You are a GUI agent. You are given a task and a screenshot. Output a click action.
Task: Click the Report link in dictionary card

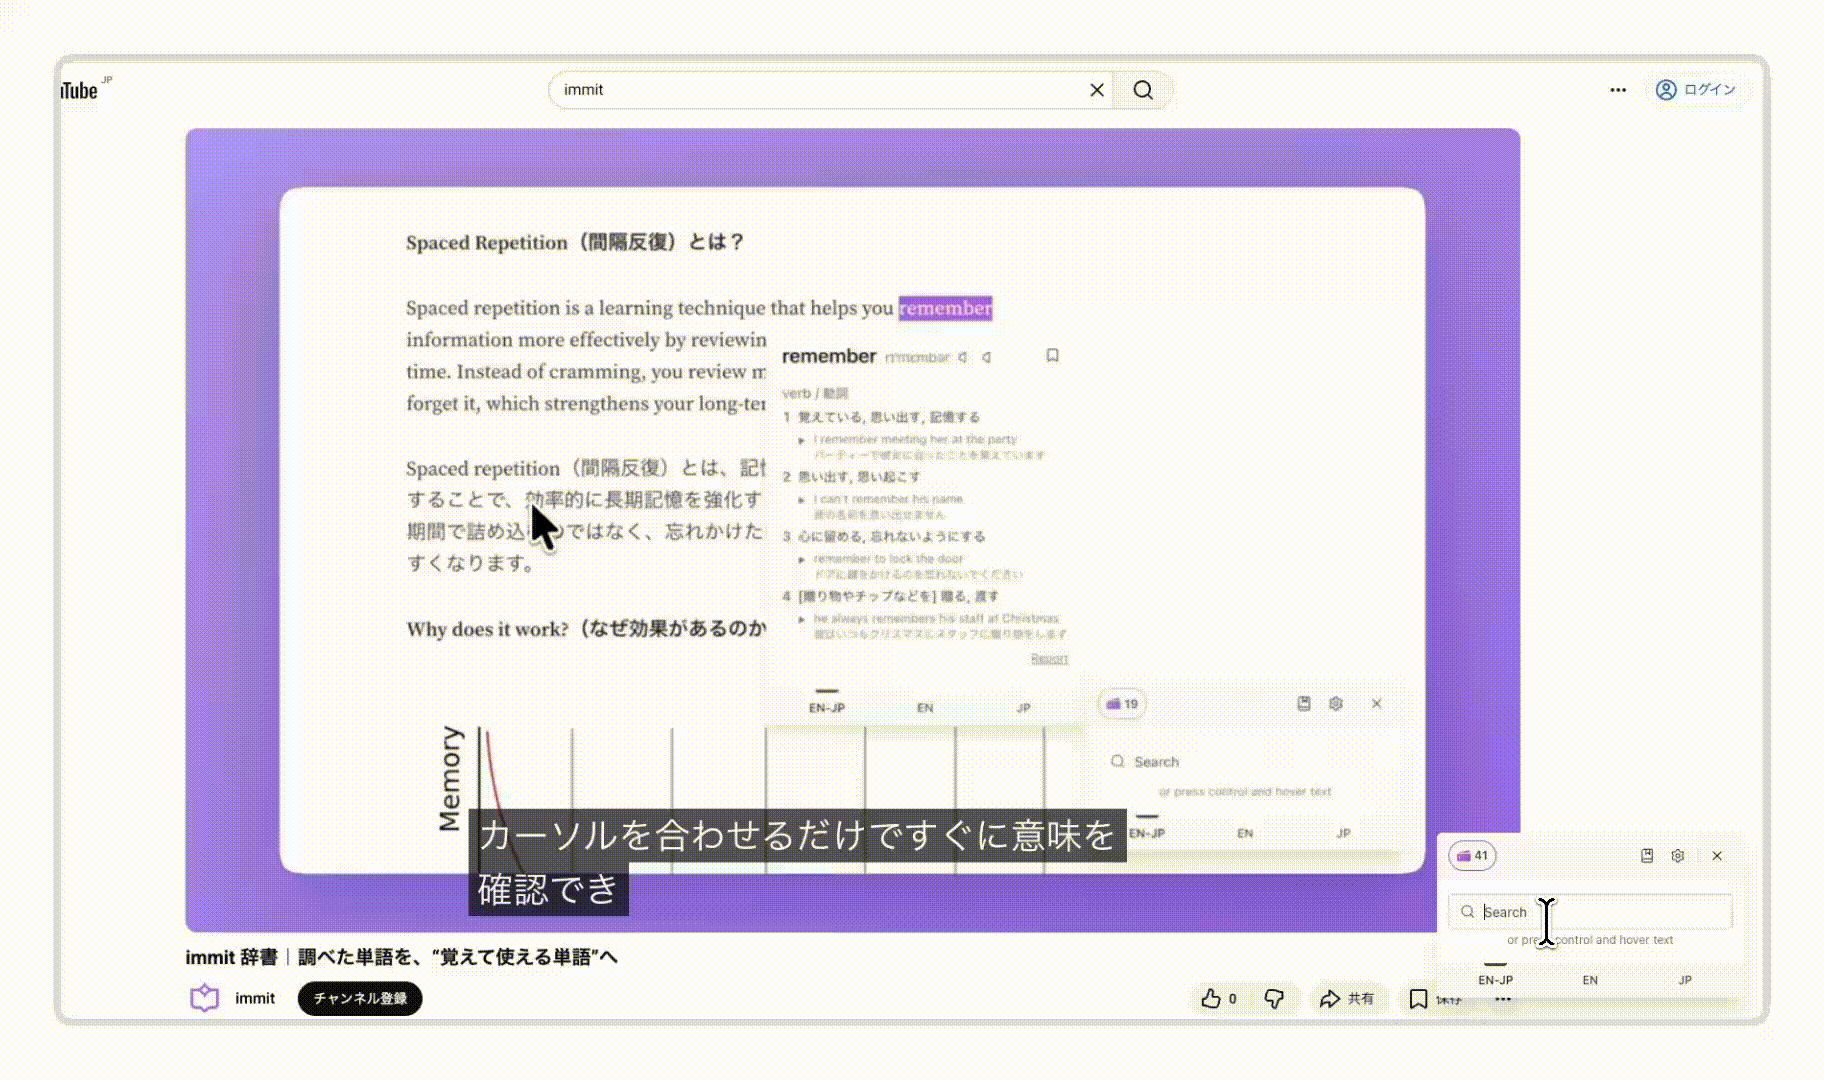[1049, 658]
